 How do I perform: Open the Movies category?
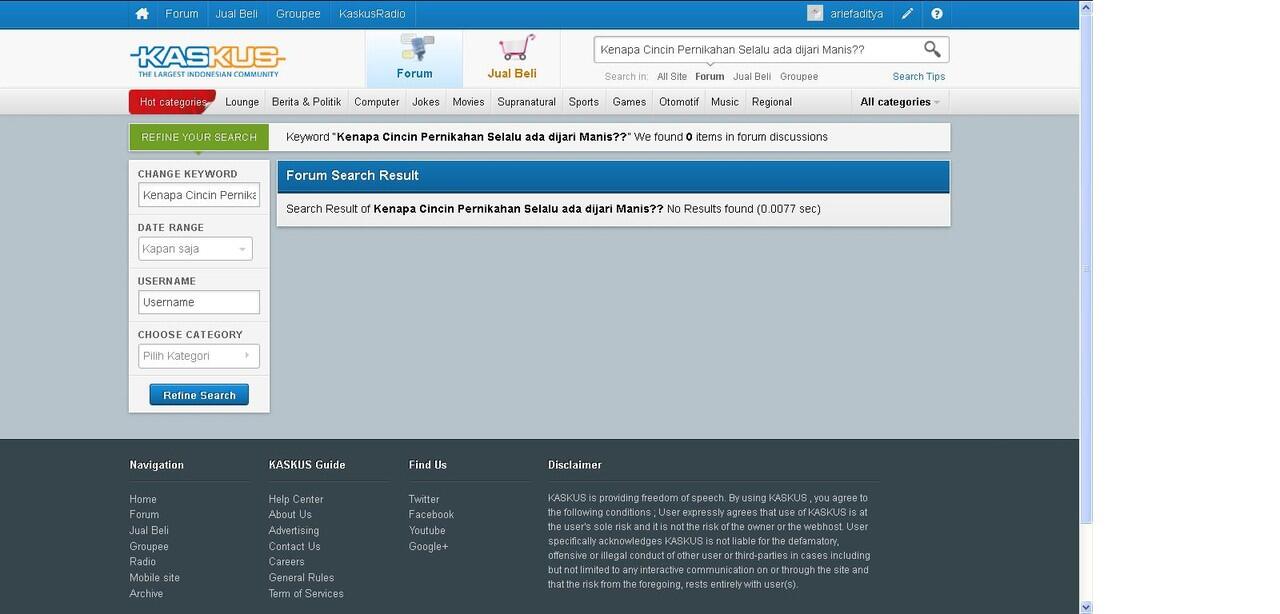(468, 102)
